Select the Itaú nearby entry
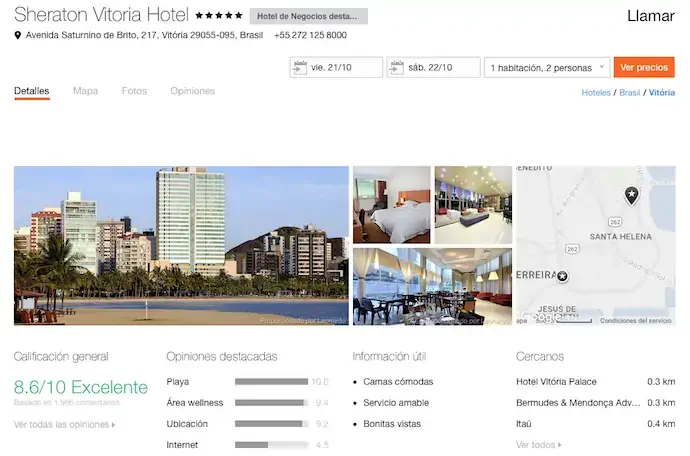This screenshot has height=456, width=690. tap(595, 424)
